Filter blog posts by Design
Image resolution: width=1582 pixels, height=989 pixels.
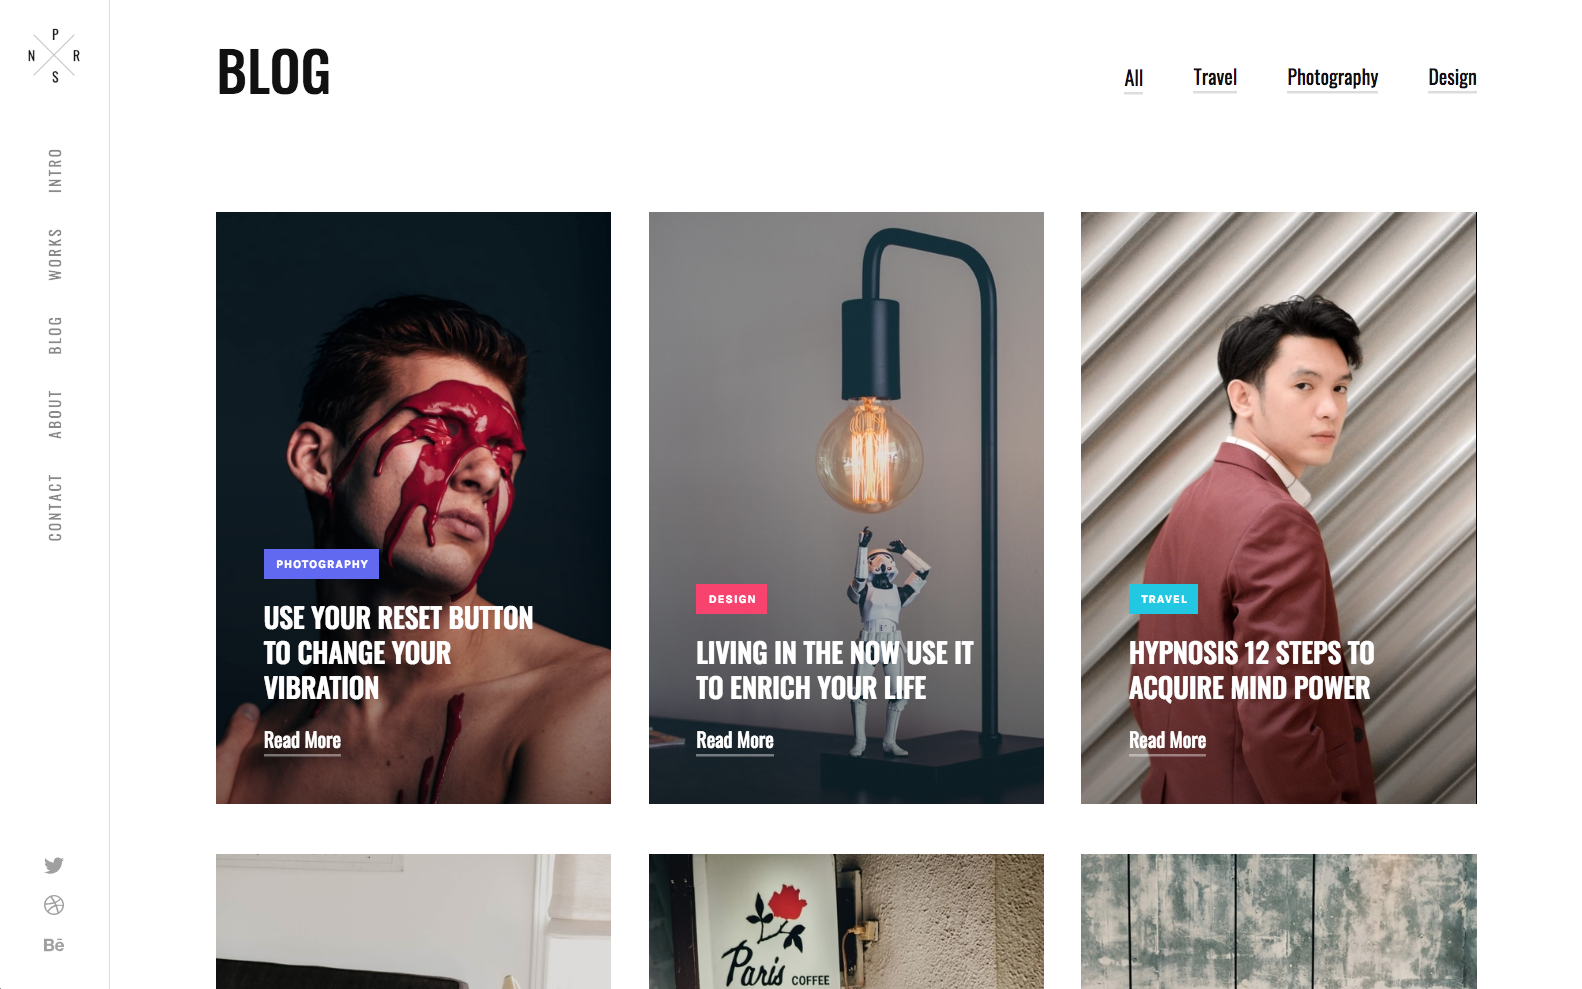tap(1452, 78)
